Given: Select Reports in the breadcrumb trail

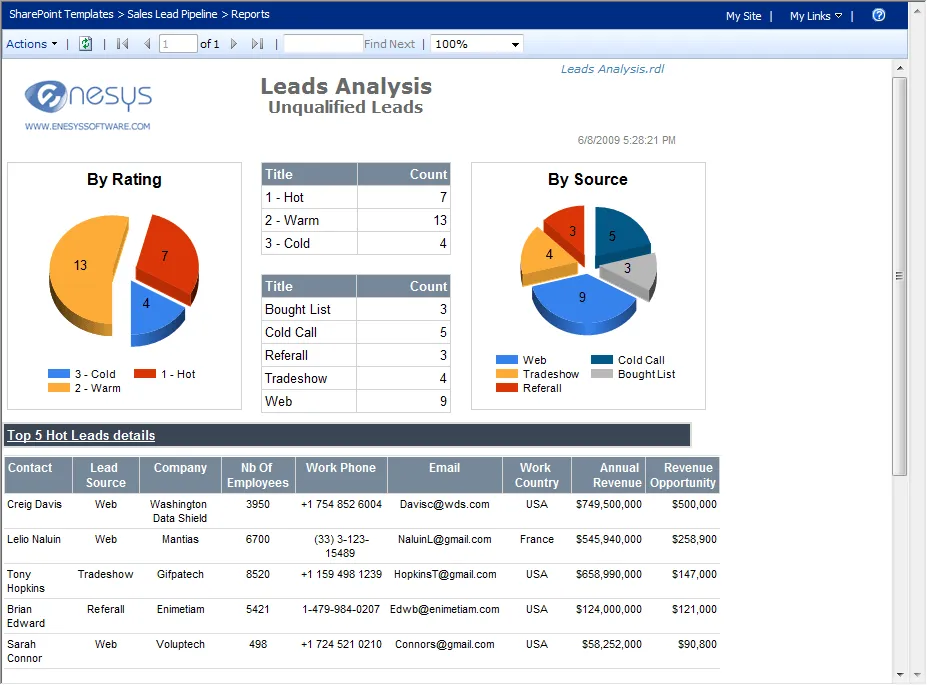Looking at the screenshot, I should [250, 14].
